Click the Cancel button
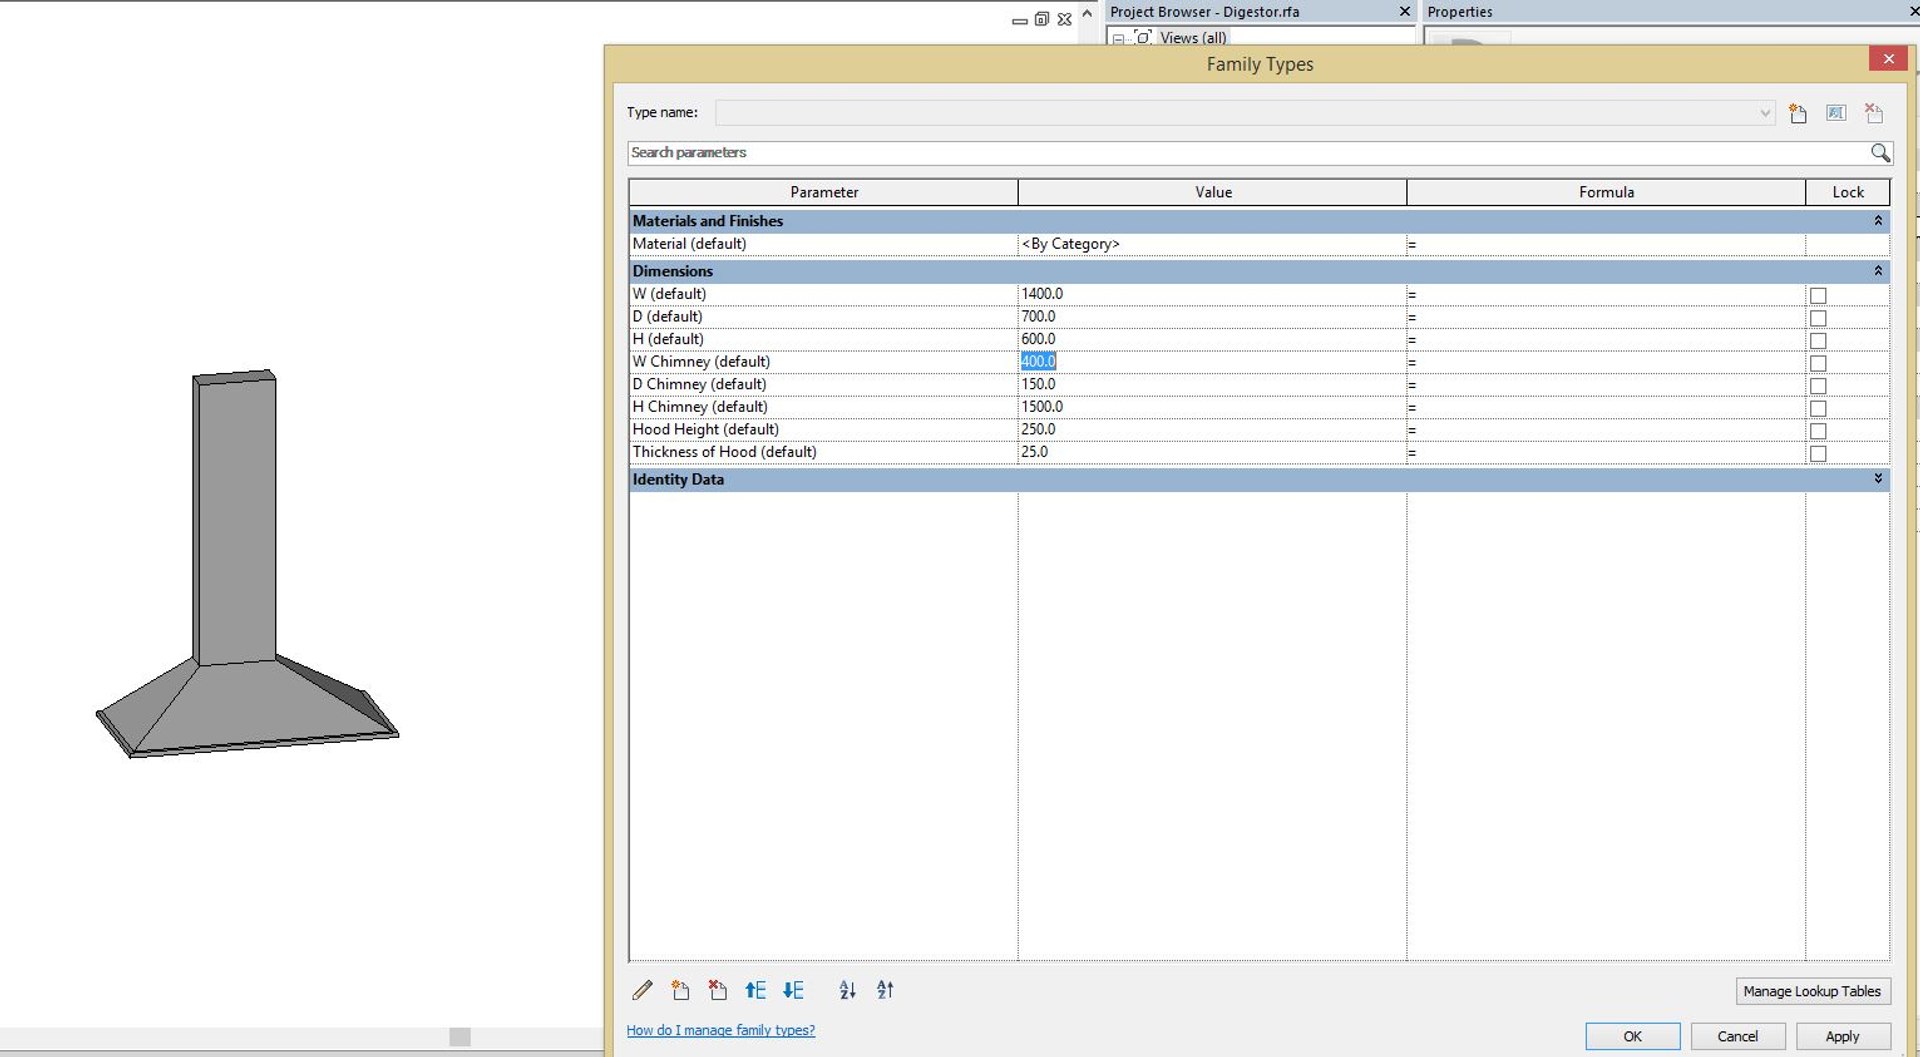This screenshot has width=1920, height=1057. [1737, 1036]
